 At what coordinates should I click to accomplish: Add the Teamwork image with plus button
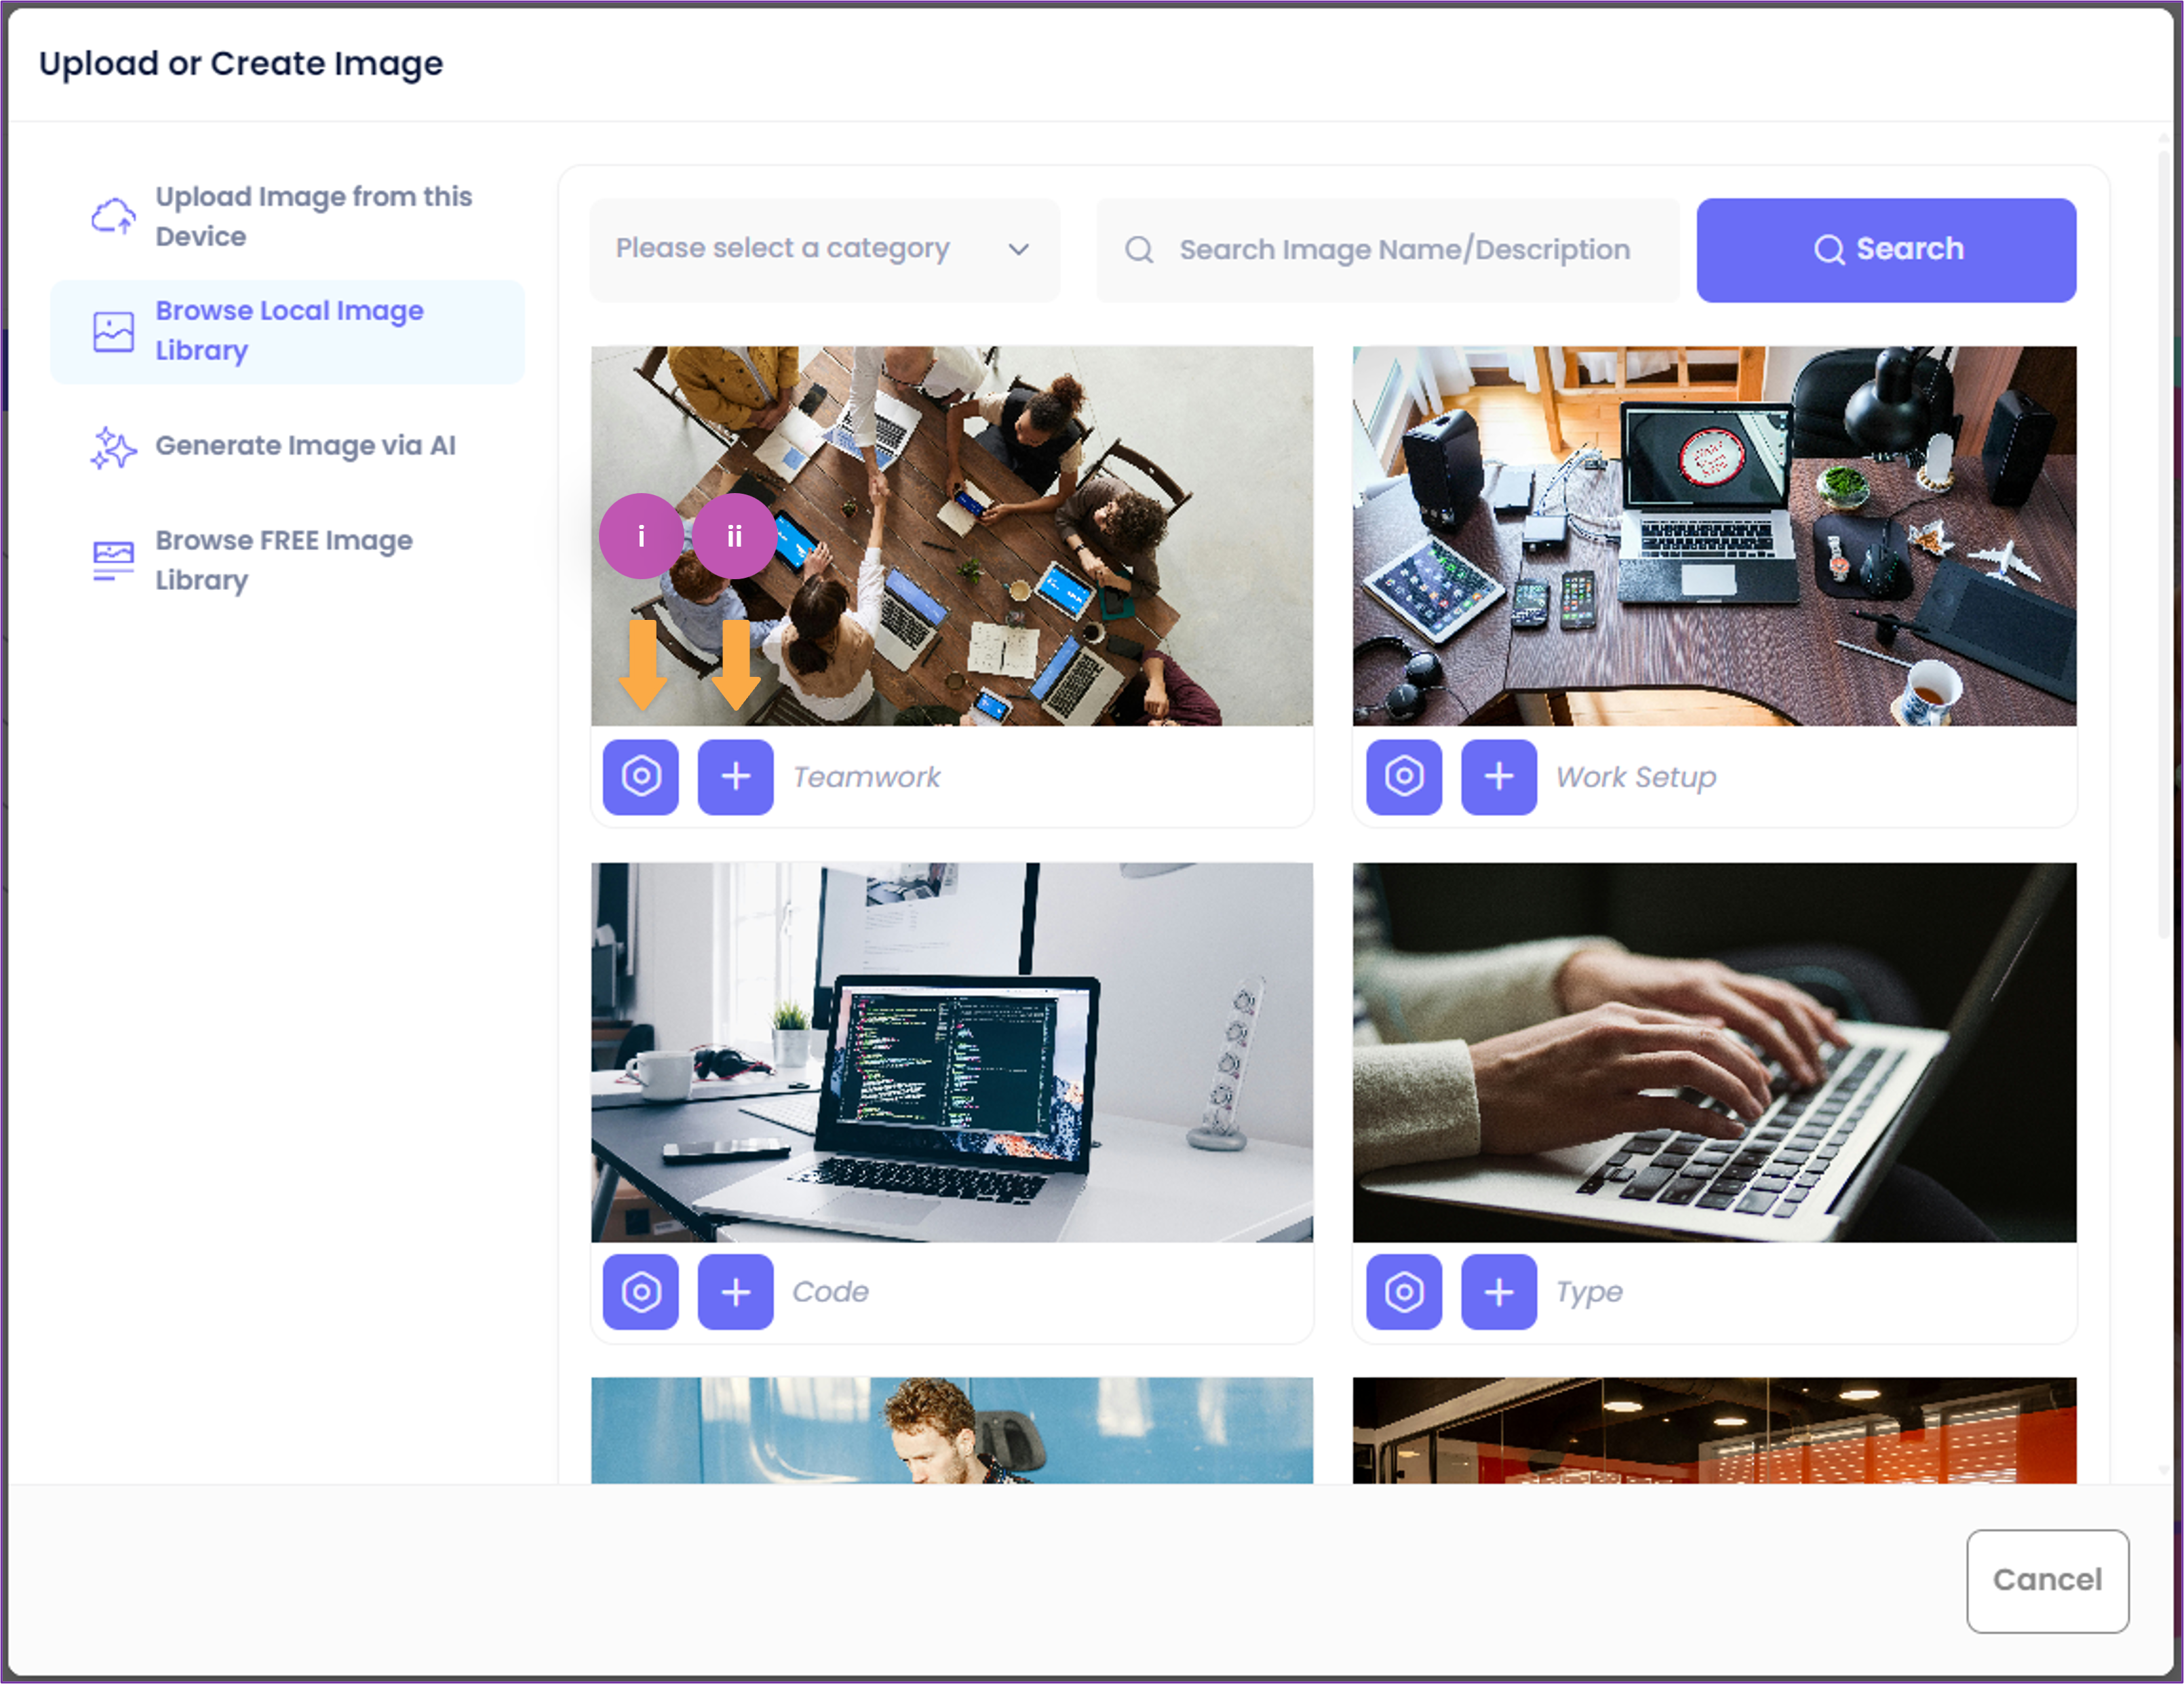point(735,777)
